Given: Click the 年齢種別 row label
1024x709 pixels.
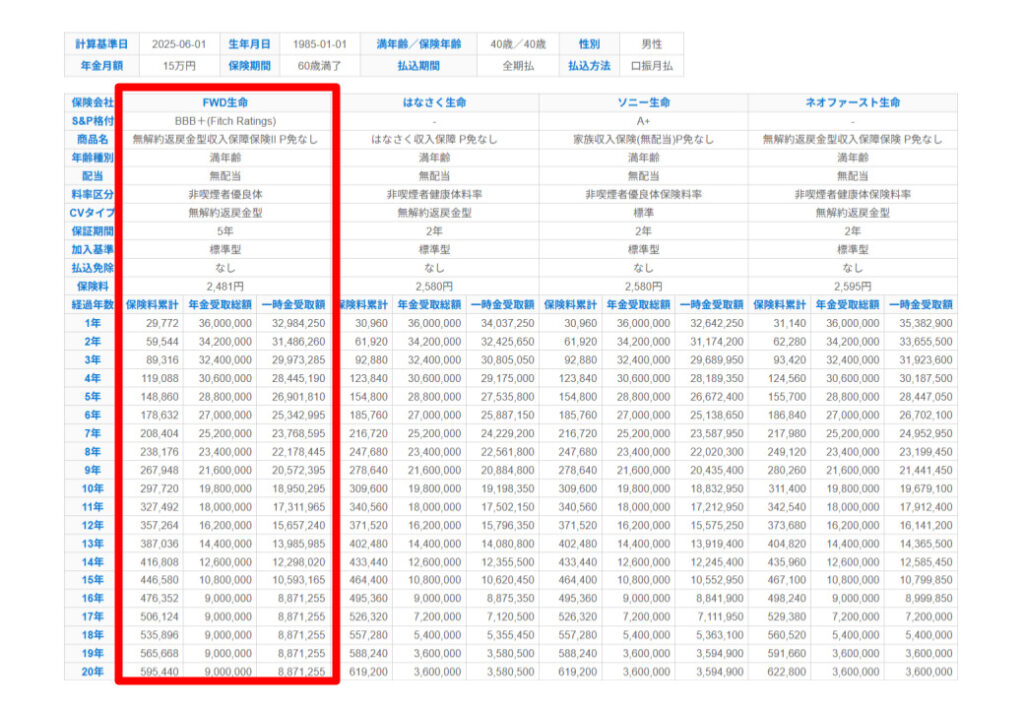Looking at the screenshot, I should pyautogui.click(x=93, y=157).
